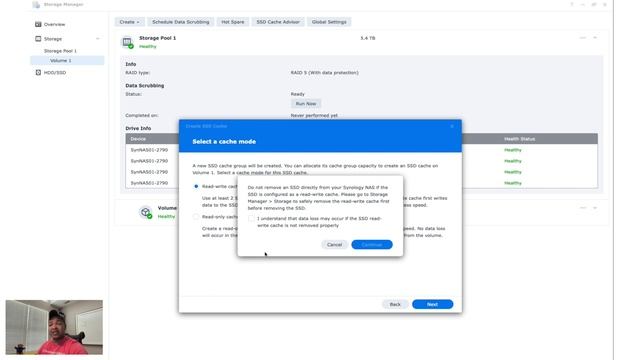The height and width of the screenshot is (360, 640).
Task: Collapse the Volume panel
Action: (x=595, y=208)
